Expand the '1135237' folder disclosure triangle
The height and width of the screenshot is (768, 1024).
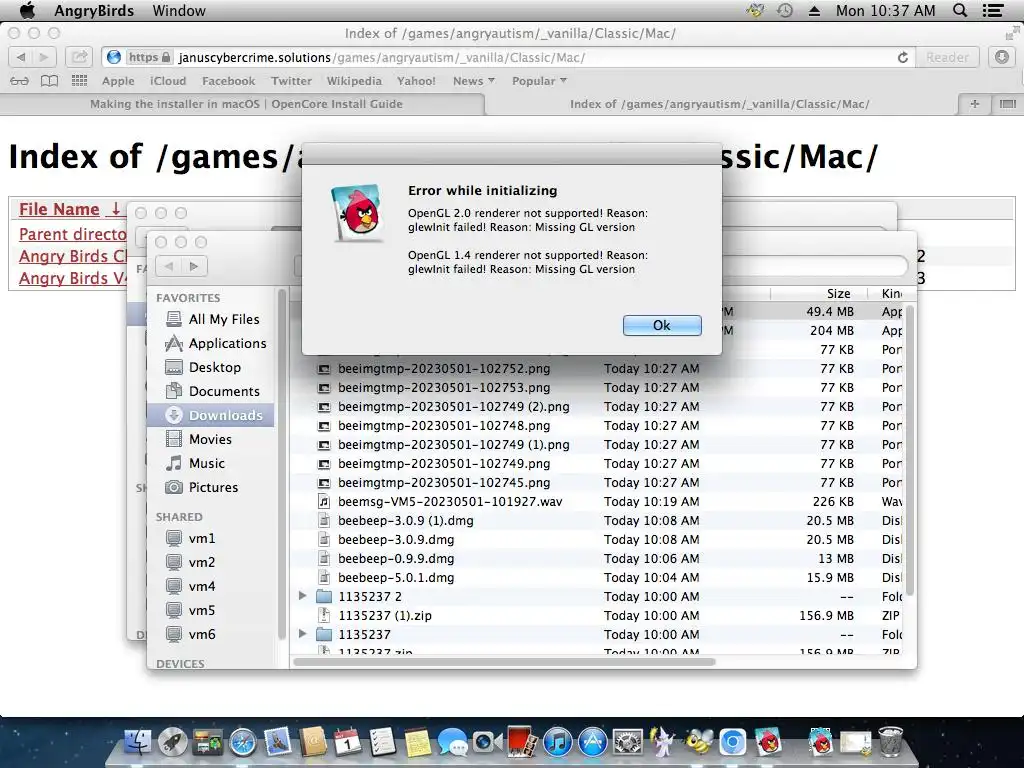click(302, 633)
